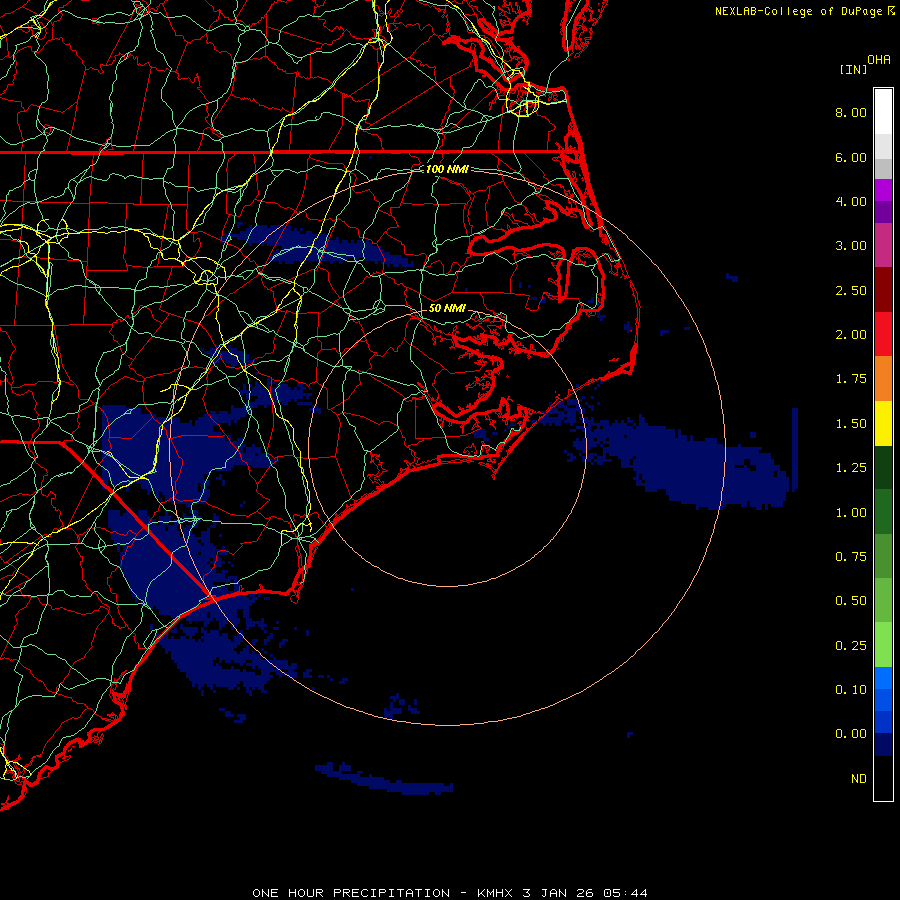Viewport: 900px width, 900px height.
Task: Click the 3.00 legend value
Action: click(x=851, y=246)
